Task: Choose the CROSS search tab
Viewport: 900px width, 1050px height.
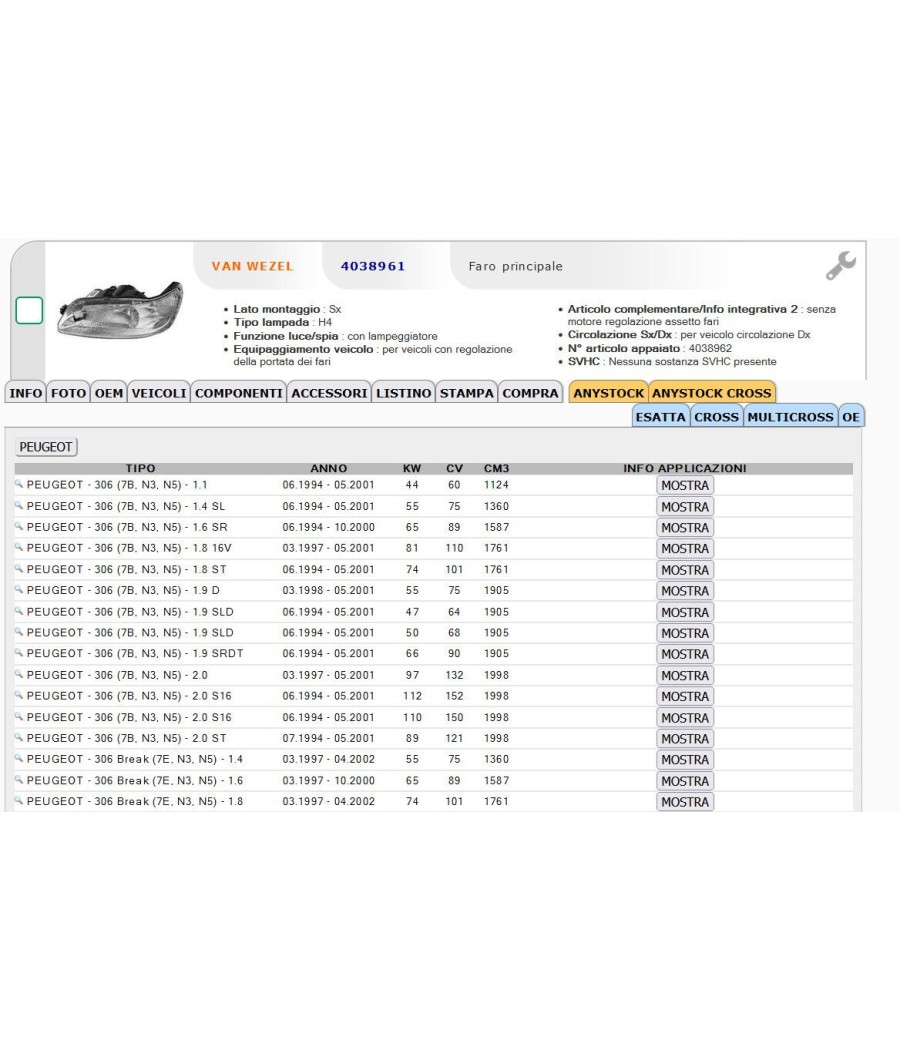Action: click(x=717, y=417)
